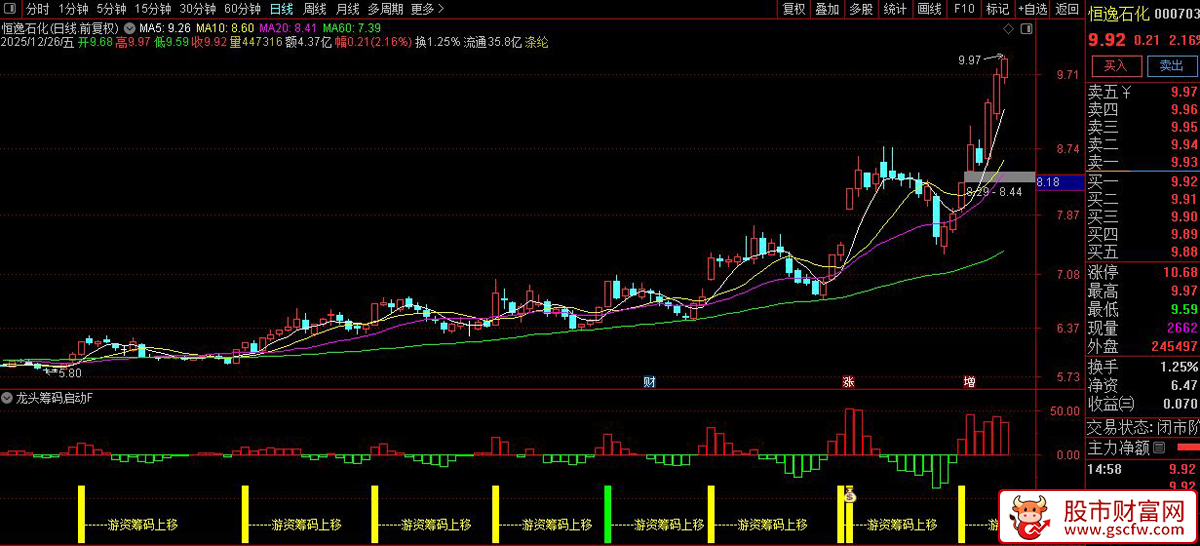Click the small icon beside 主力净额
Viewport: 1200px width, 546px height.
[x=1159, y=446]
